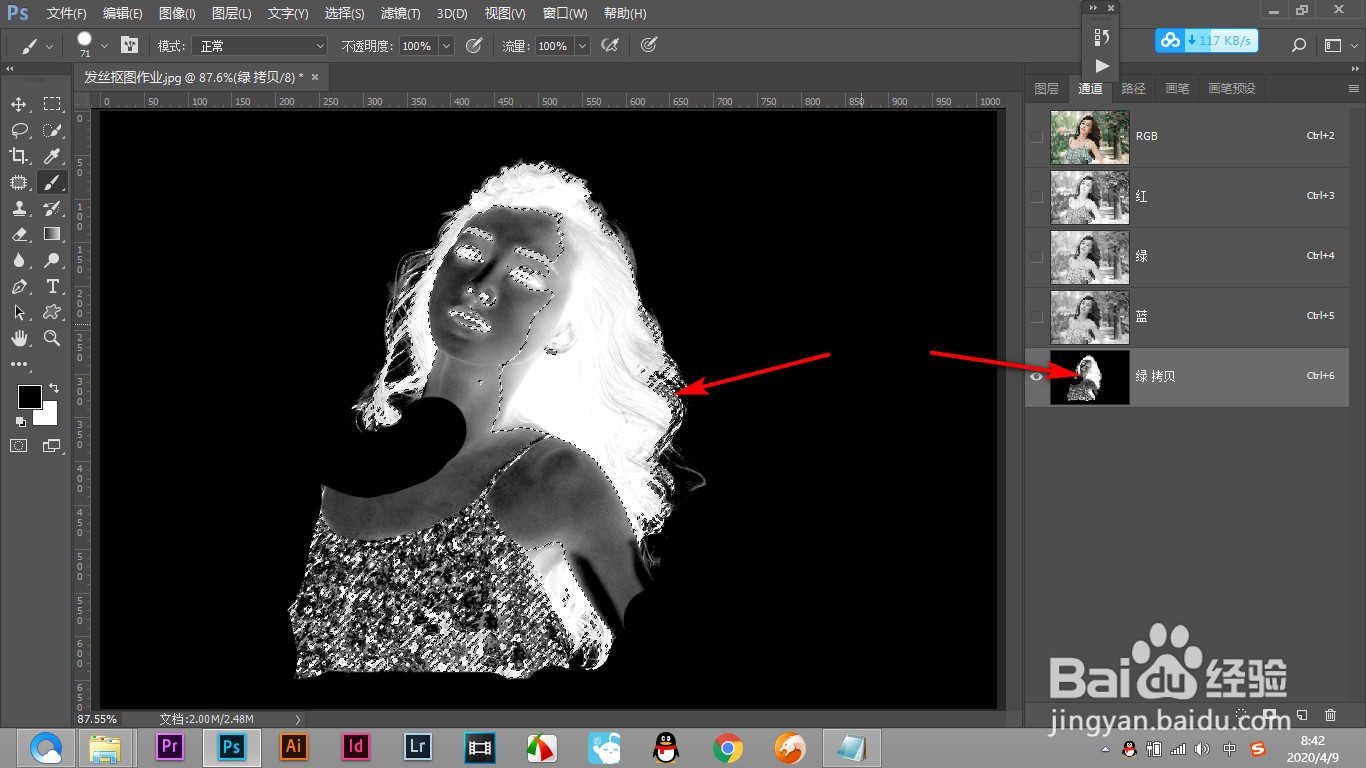
Task: Select the Pen tool
Action: (x=19, y=286)
